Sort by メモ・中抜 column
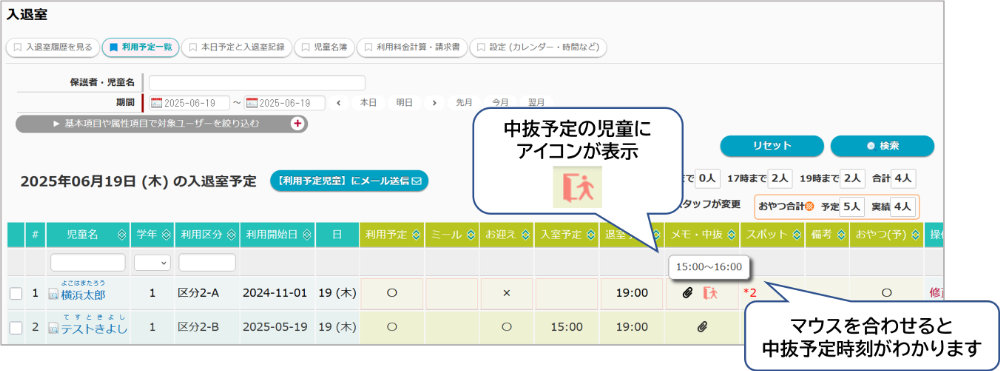1000x371 pixels. tap(732, 235)
